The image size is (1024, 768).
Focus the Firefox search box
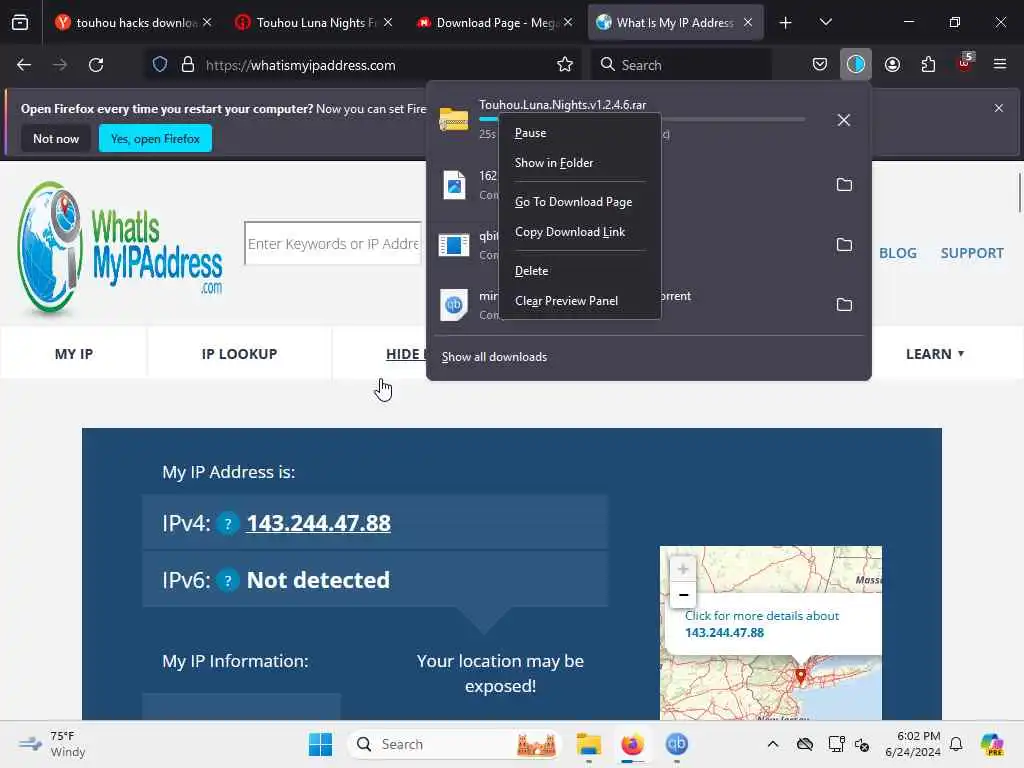point(681,65)
